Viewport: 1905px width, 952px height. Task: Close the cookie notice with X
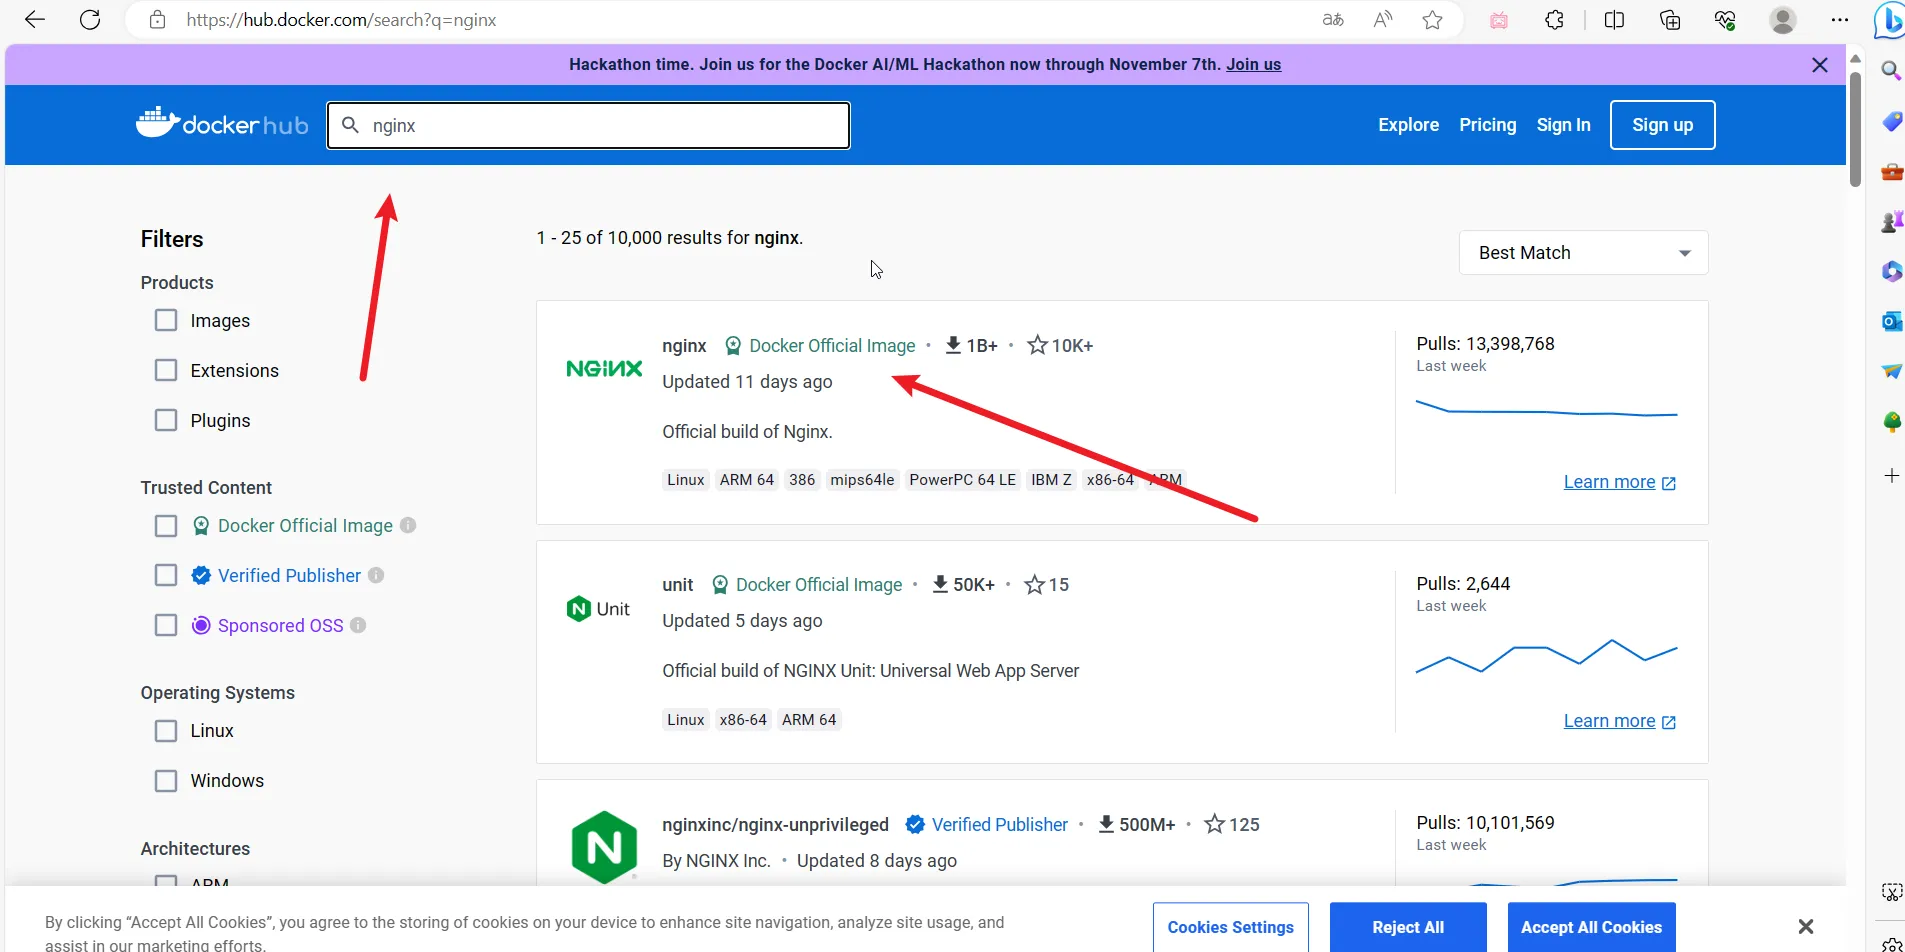1806,927
